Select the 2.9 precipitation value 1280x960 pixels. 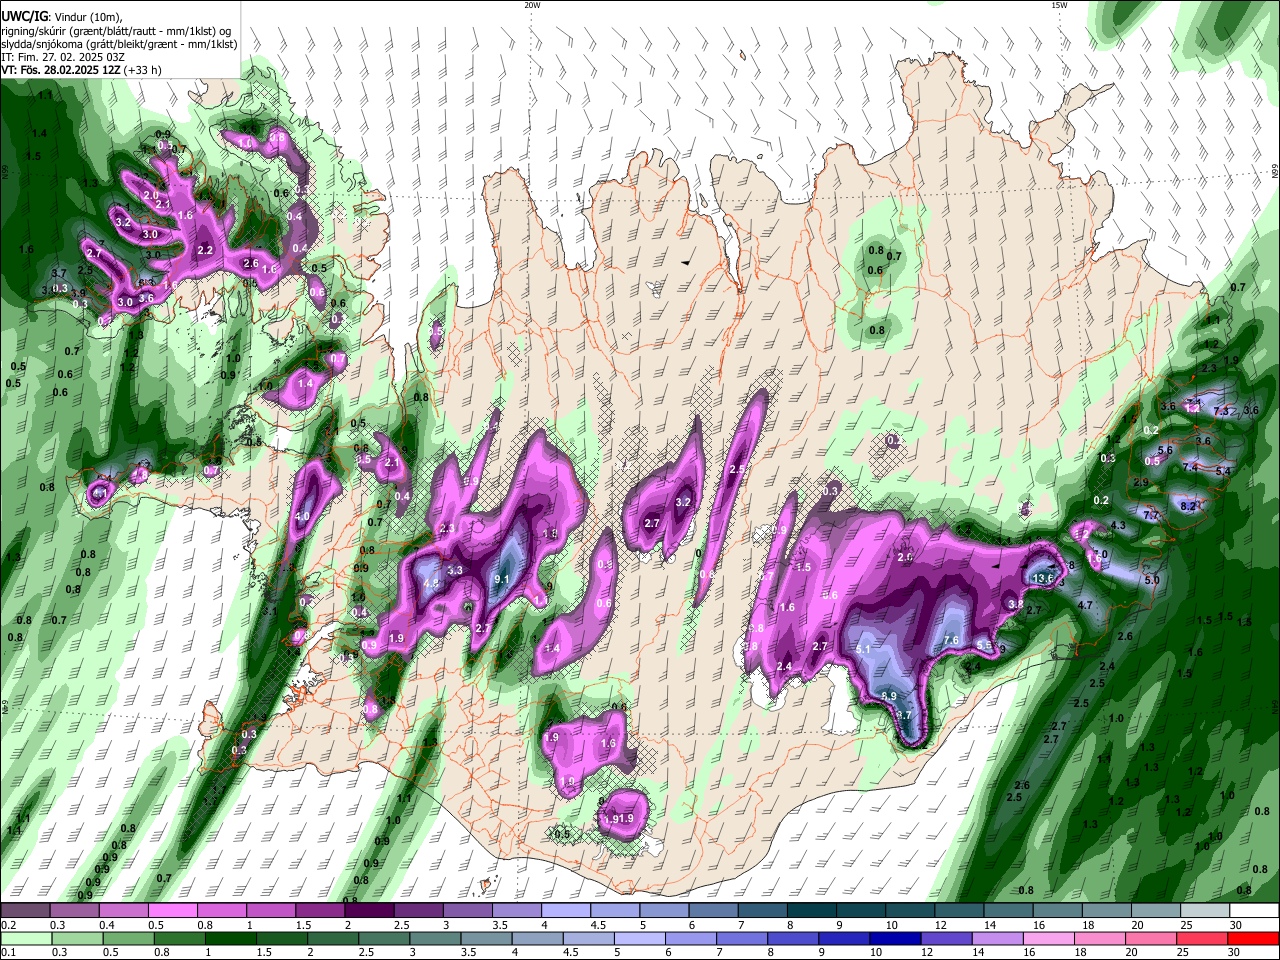[x=1141, y=482]
